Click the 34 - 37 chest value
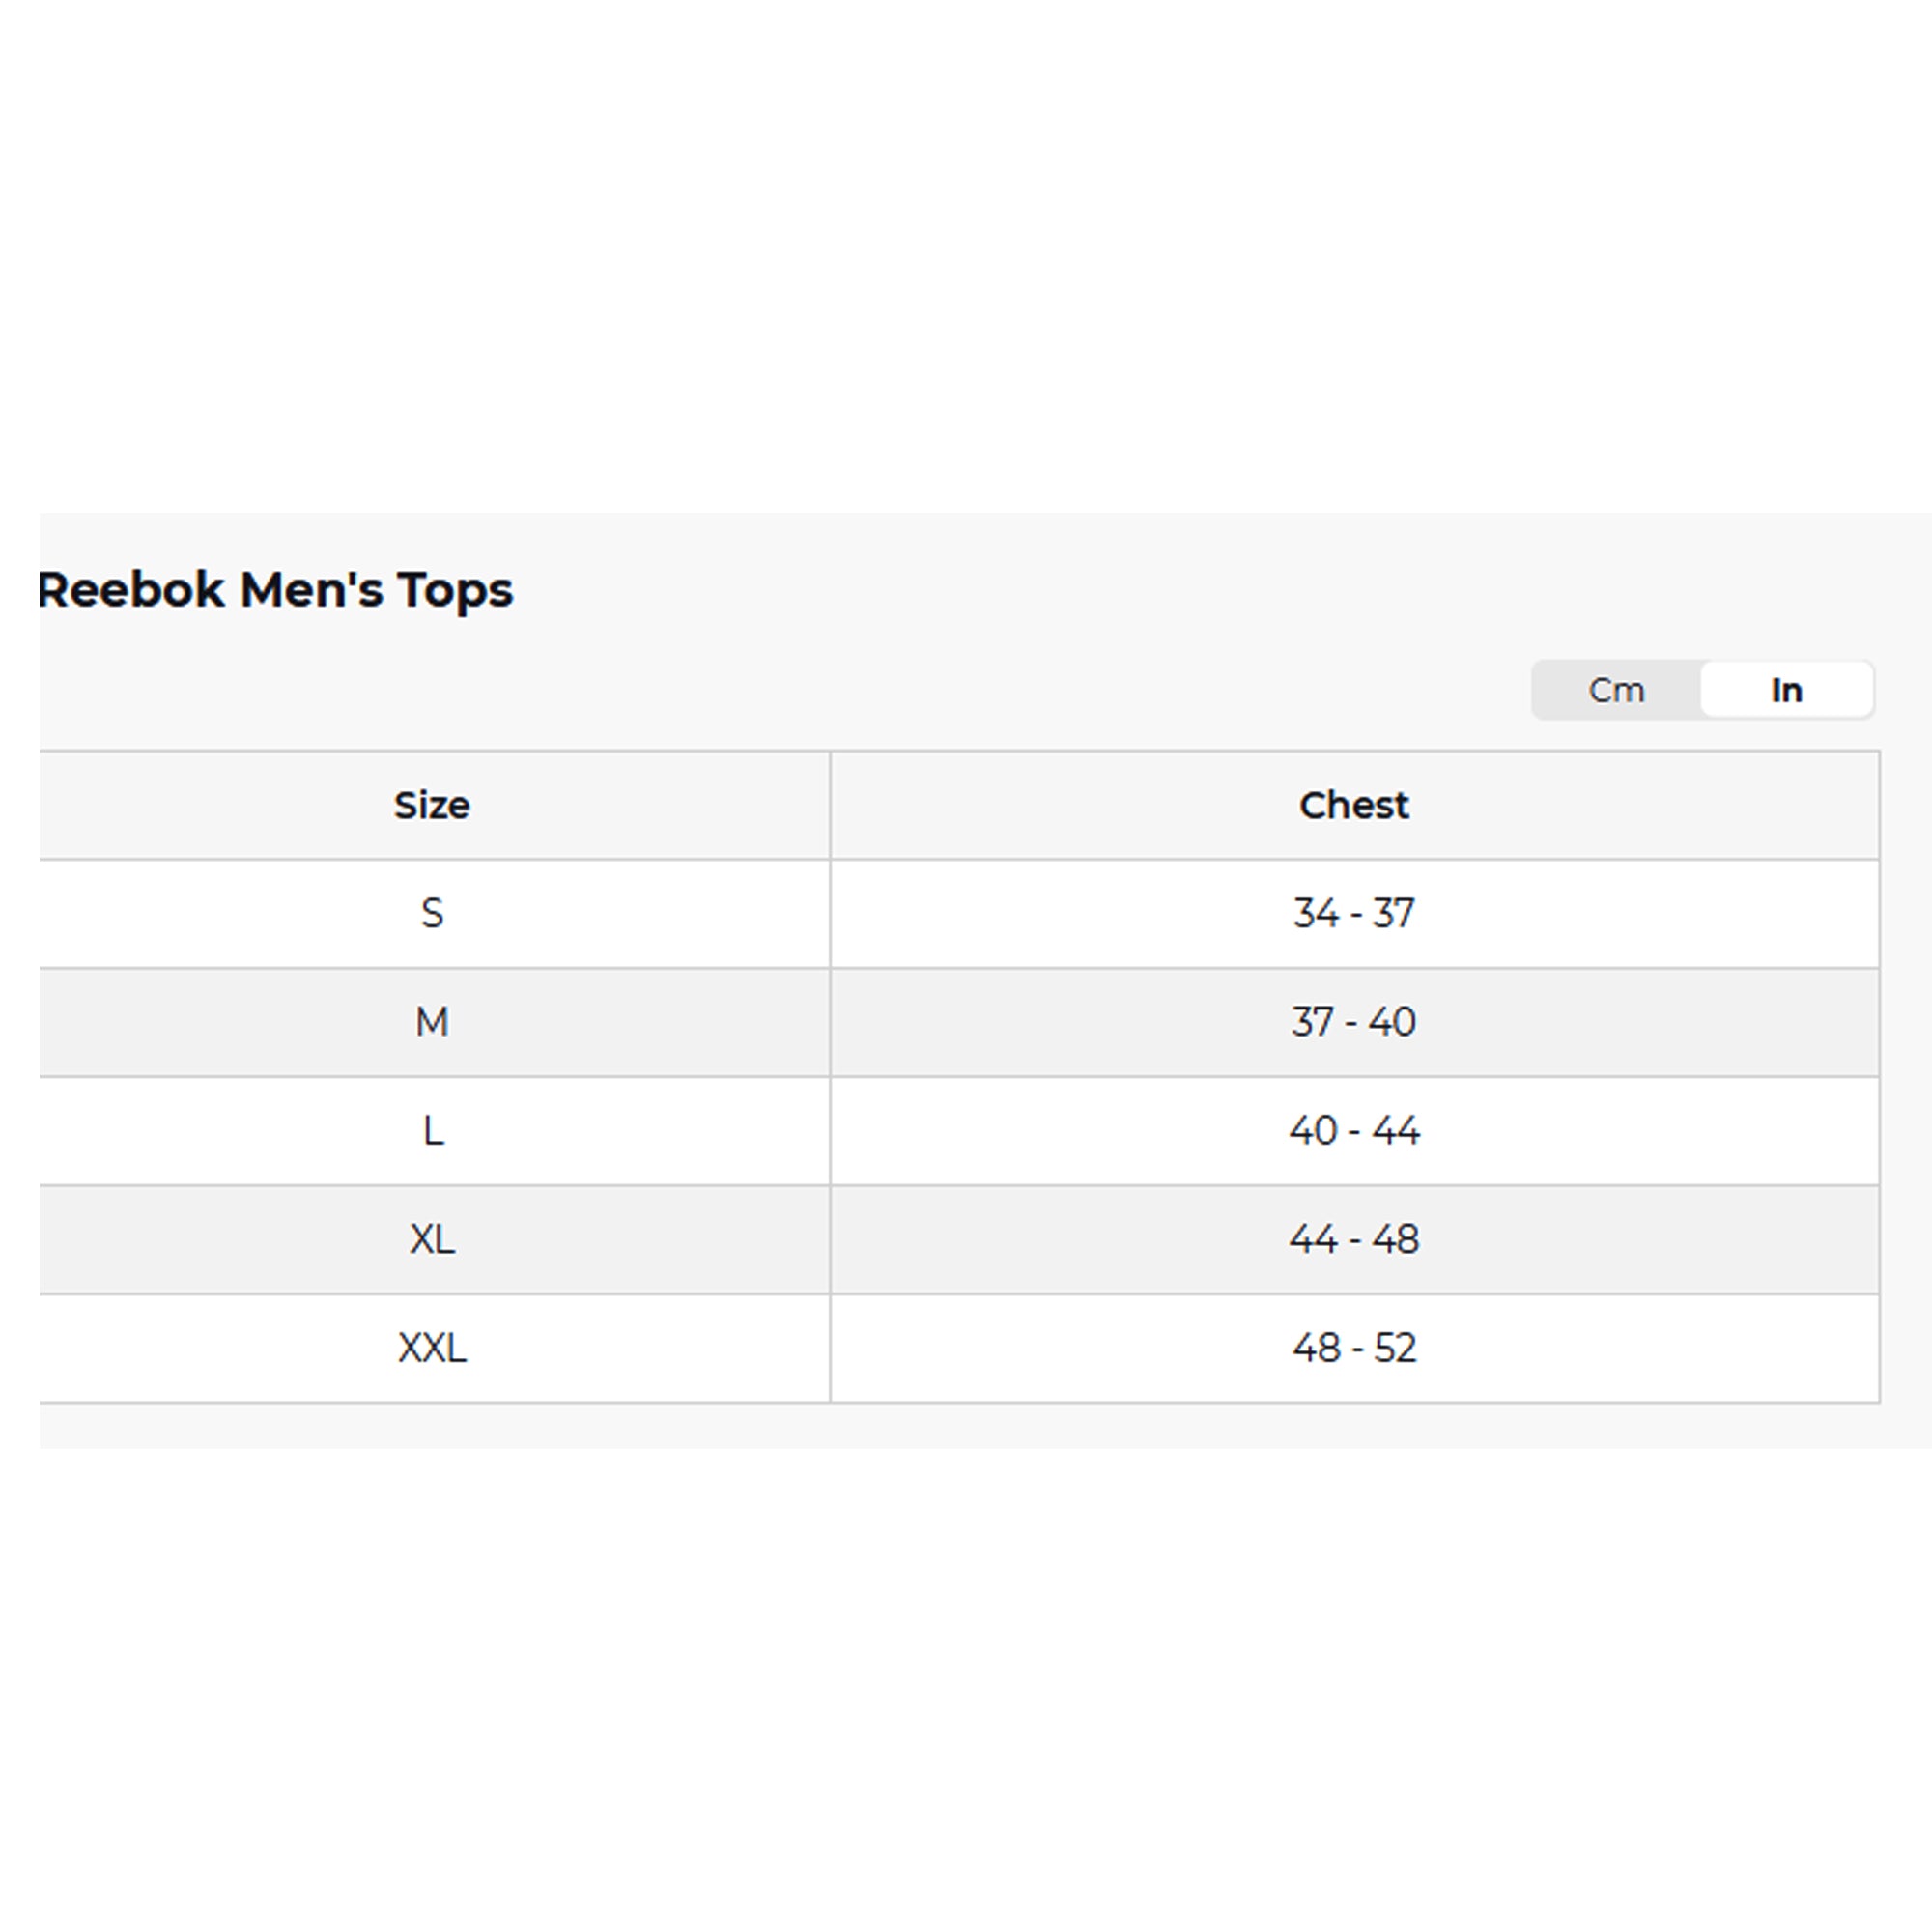 coord(1354,913)
